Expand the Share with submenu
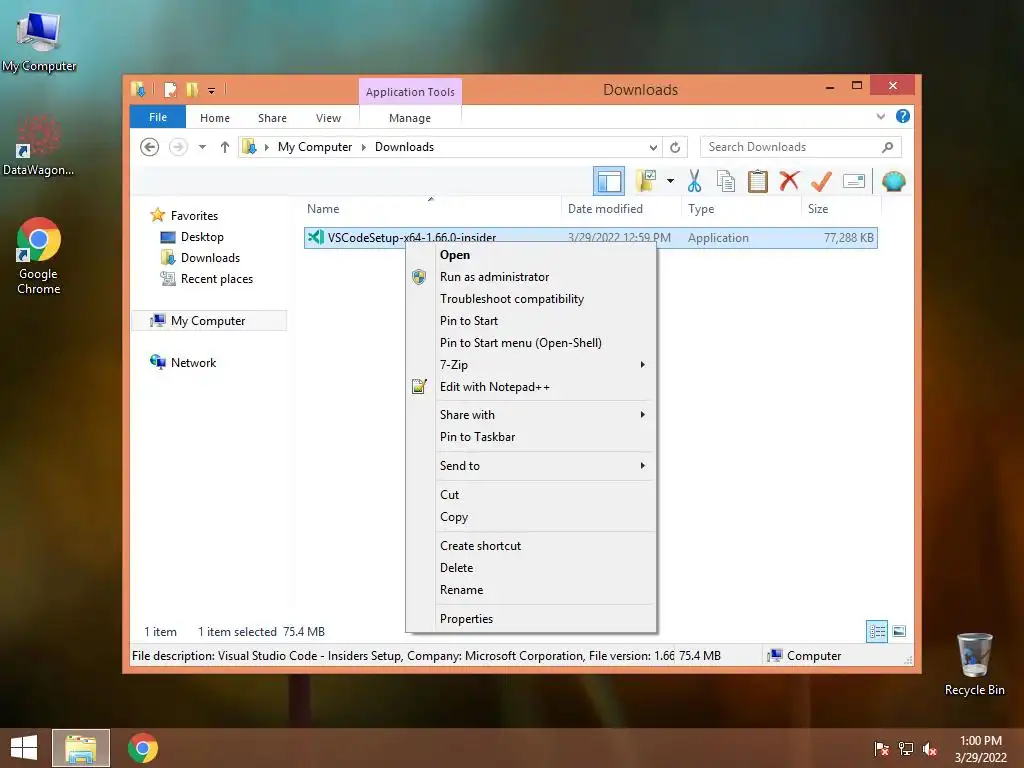Image resolution: width=1024 pixels, height=768 pixels. tap(531, 415)
